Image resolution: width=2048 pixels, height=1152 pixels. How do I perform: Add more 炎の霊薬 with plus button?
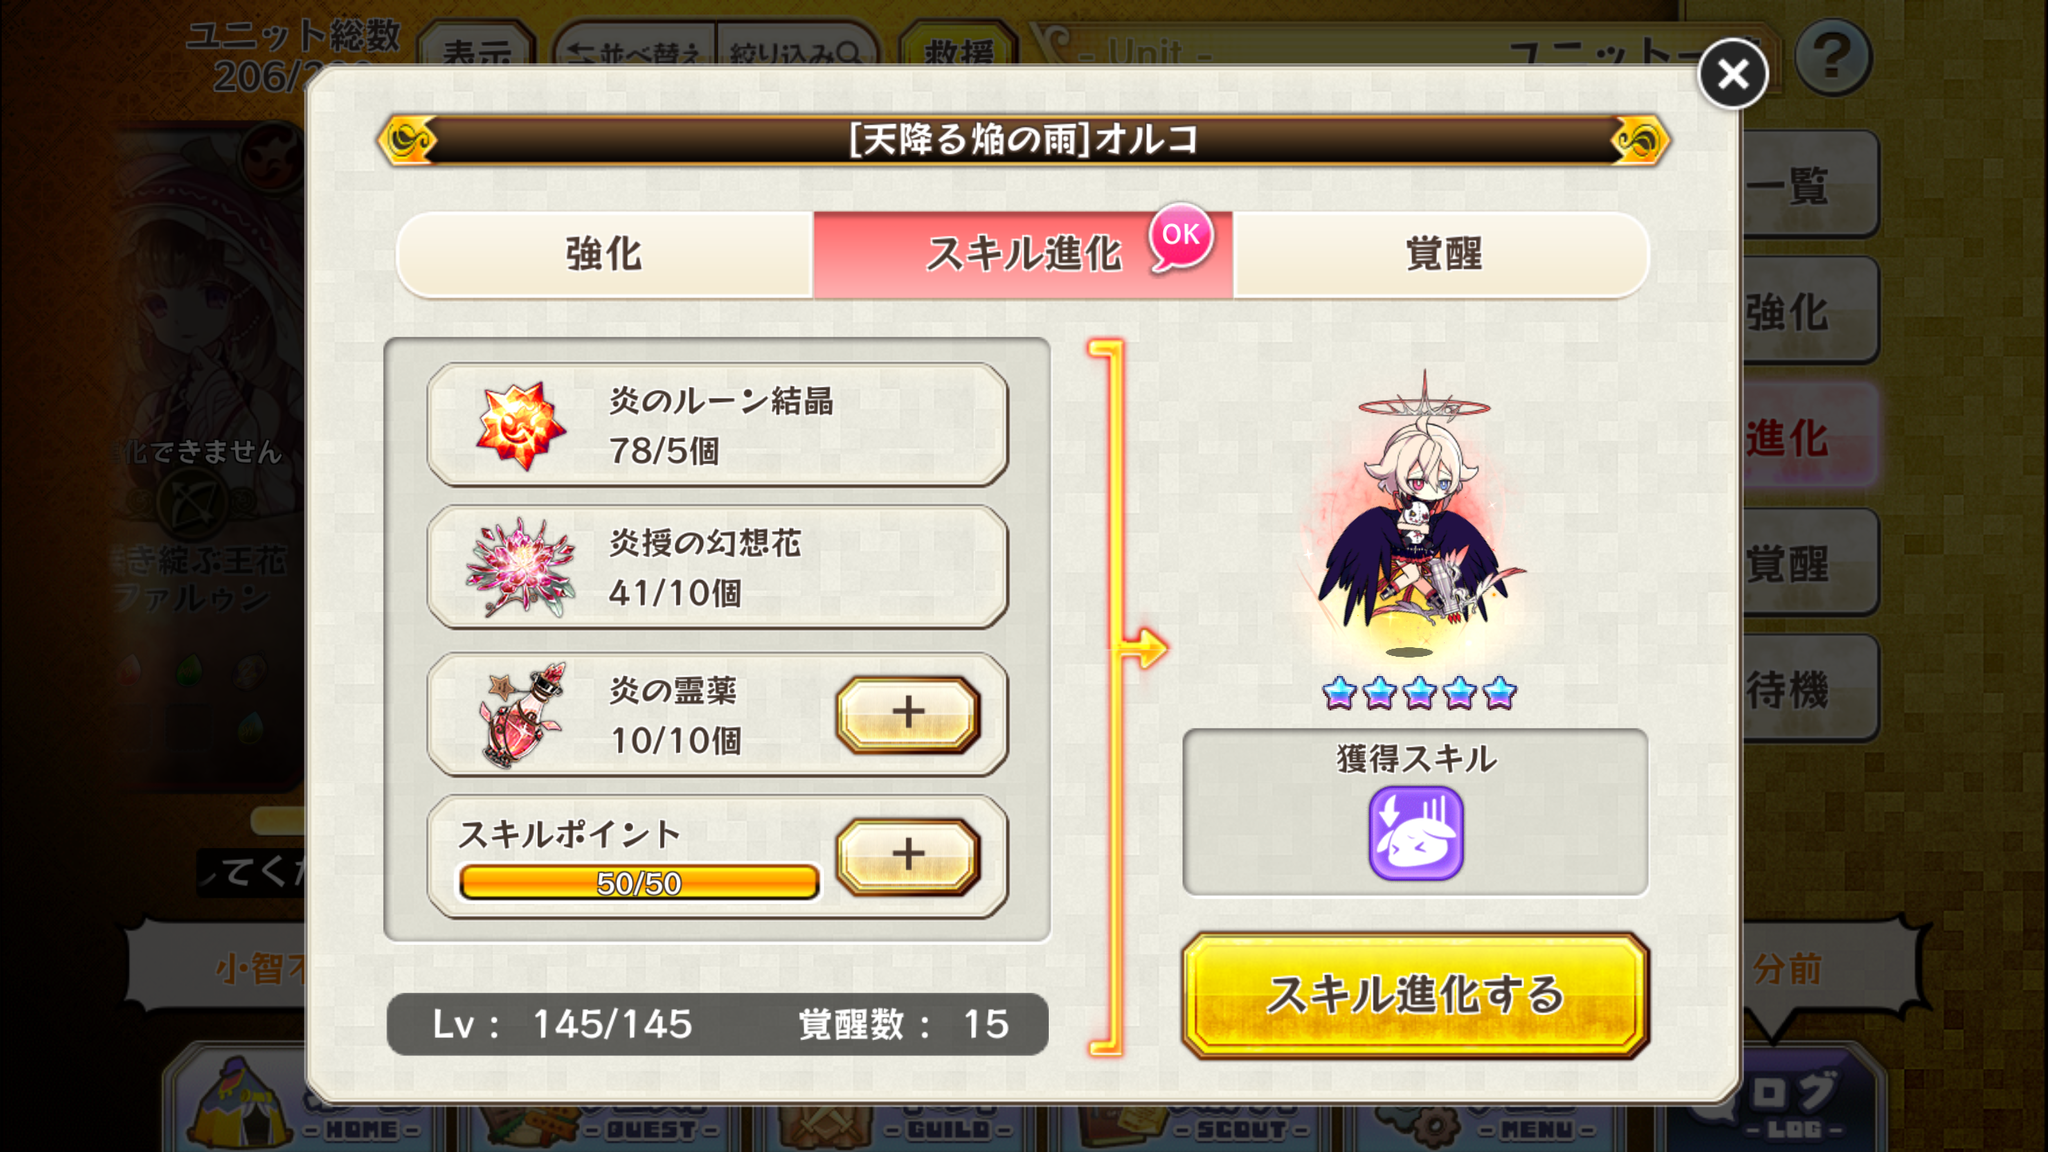click(908, 714)
